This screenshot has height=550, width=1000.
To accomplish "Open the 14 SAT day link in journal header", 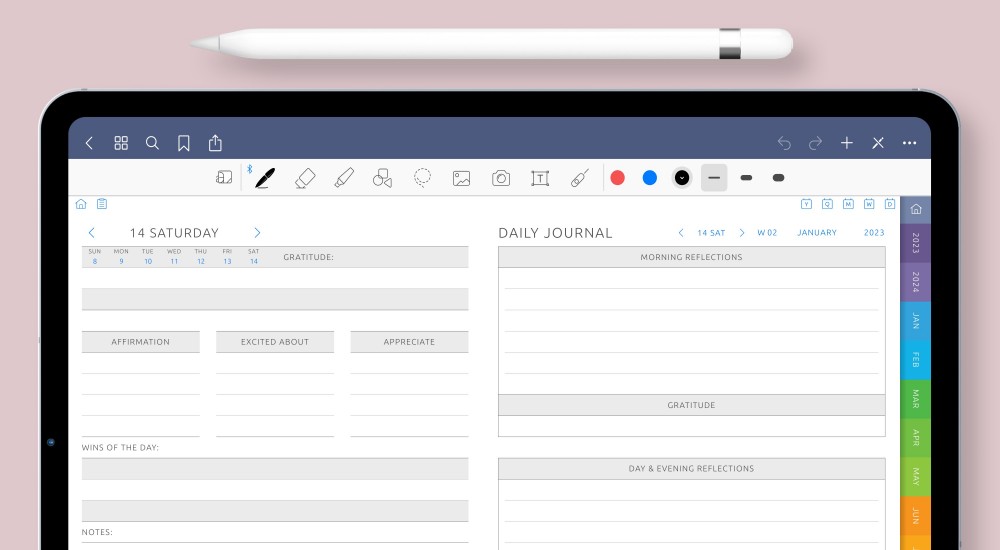I will (711, 233).
